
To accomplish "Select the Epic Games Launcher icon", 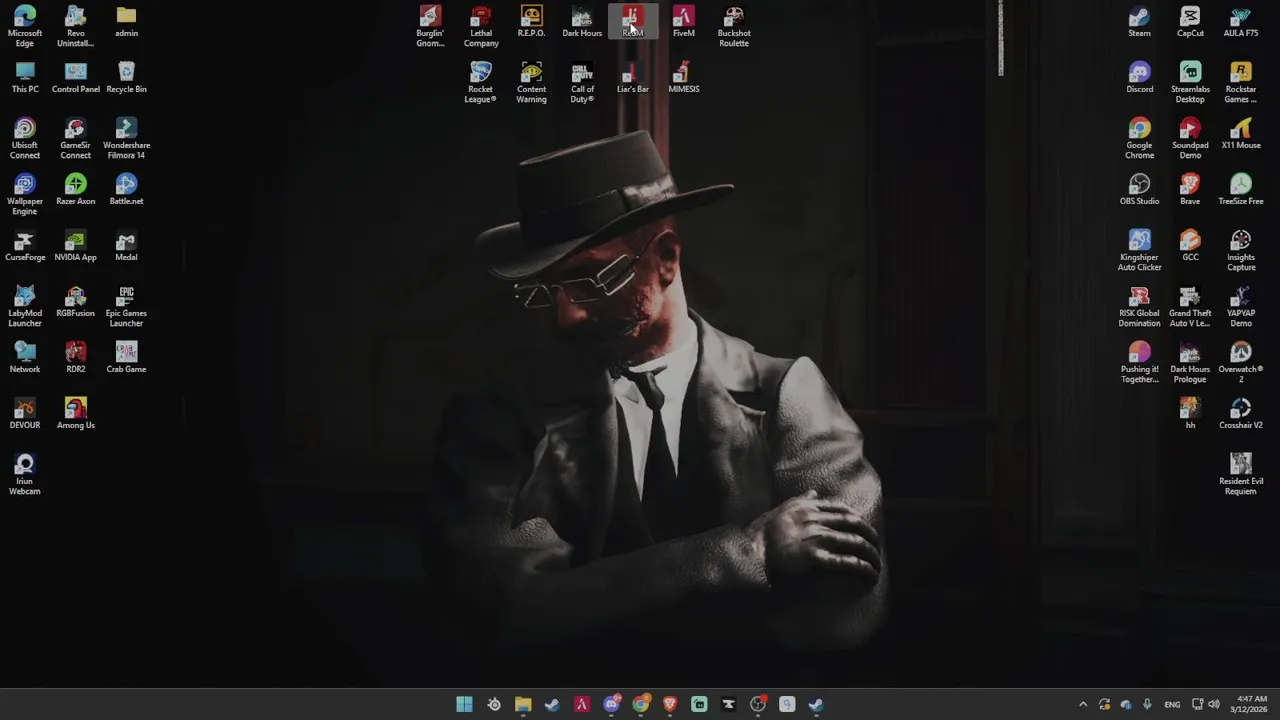I will coord(126,307).
